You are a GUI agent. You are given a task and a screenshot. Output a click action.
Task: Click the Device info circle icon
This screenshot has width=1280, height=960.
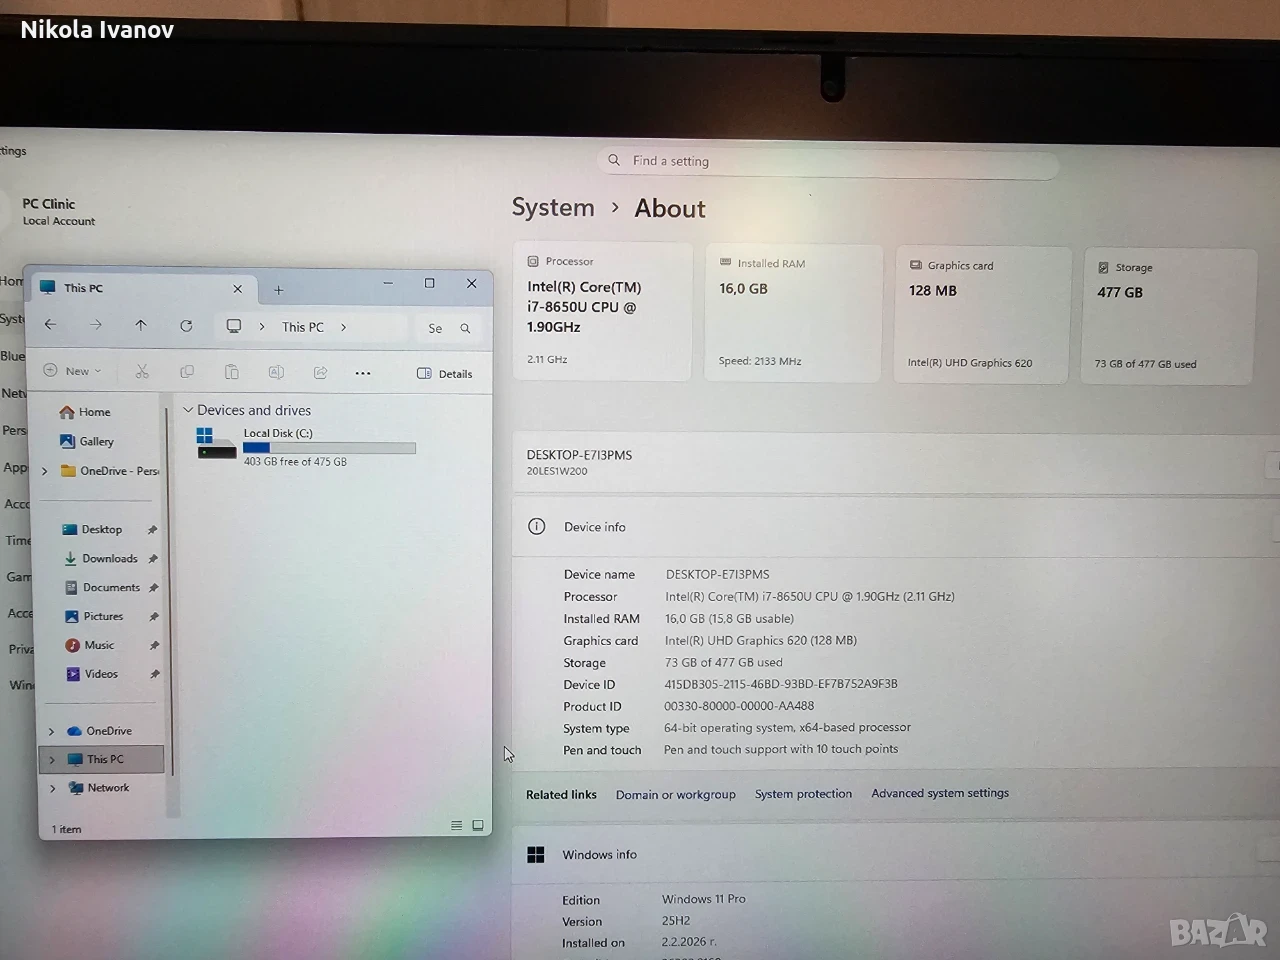tap(537, 526)
